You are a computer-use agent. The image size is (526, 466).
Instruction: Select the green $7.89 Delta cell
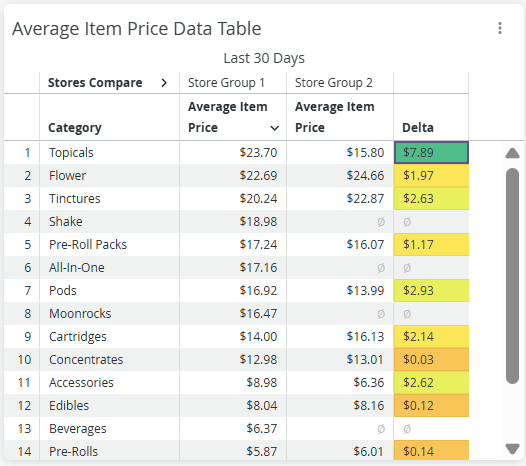pyautogui.click(x=431, y=153)
